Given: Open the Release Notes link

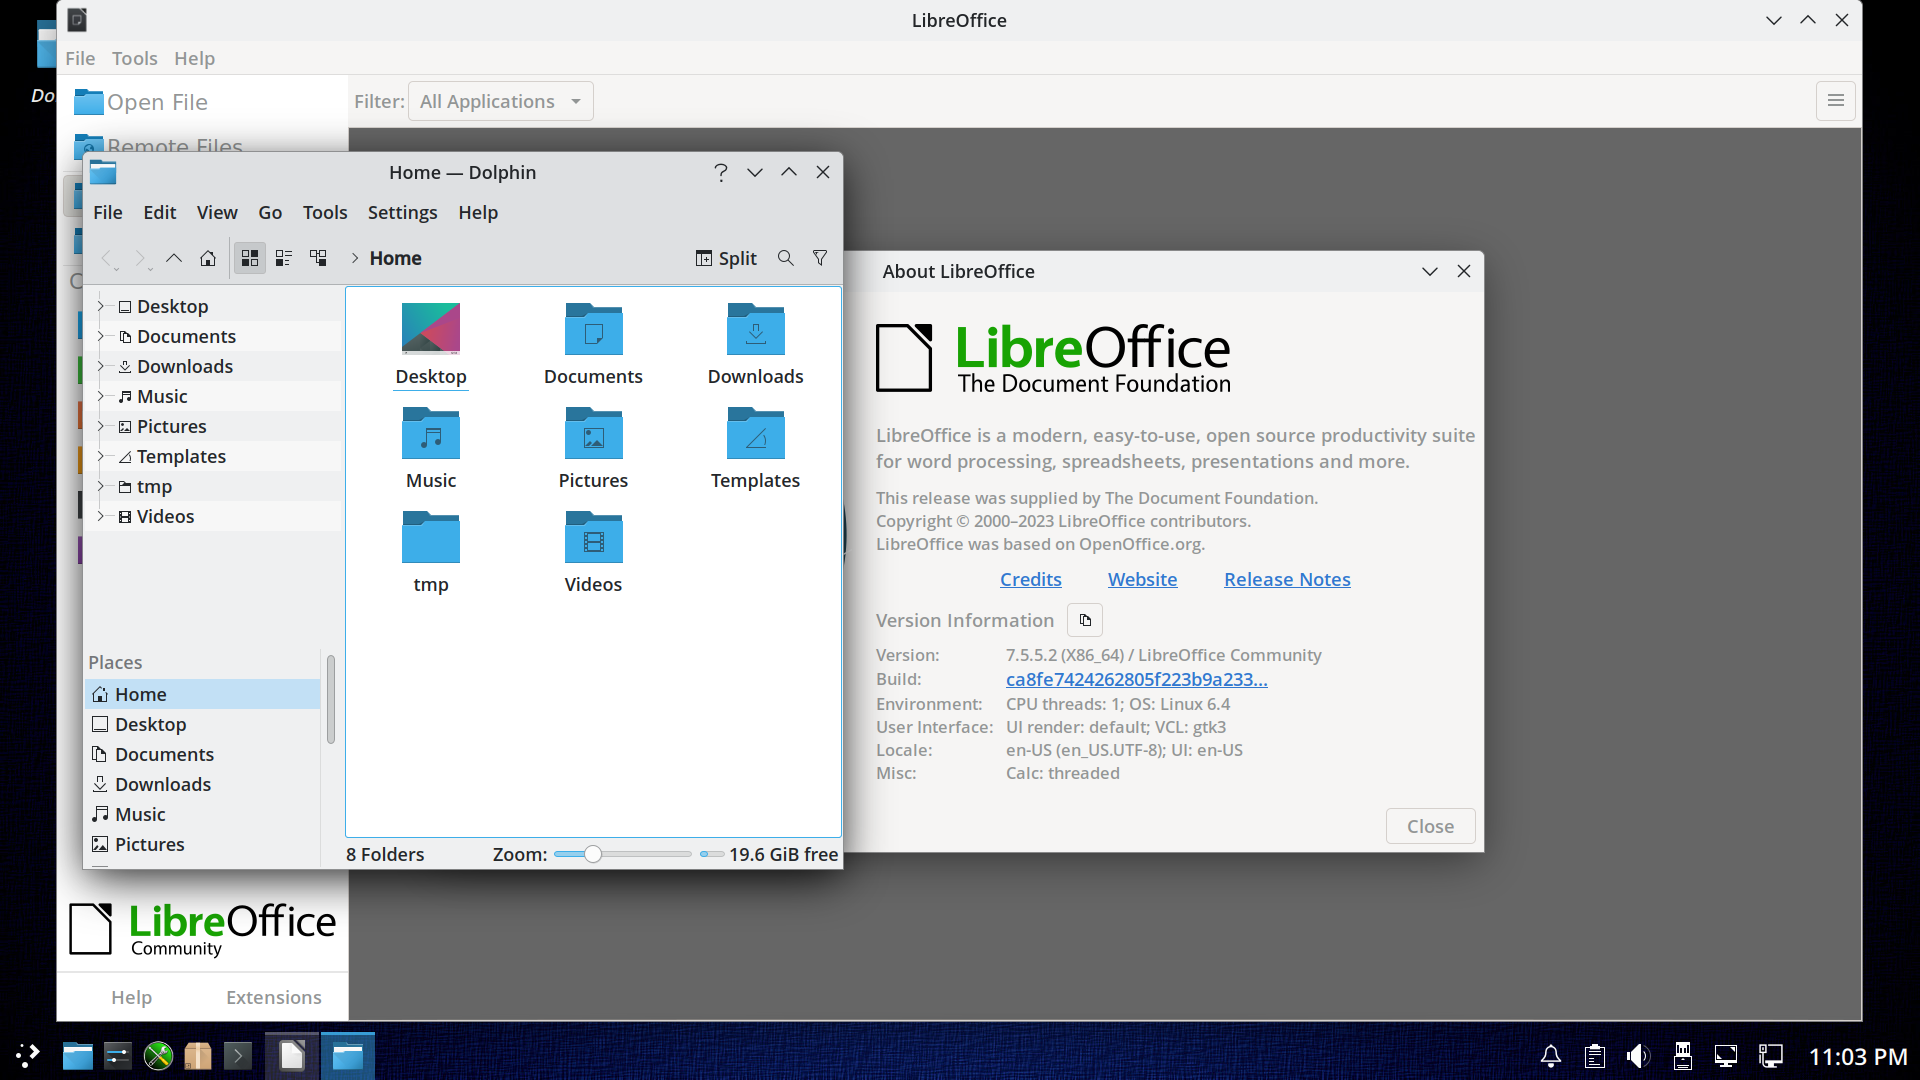Looking at the screenshot, I should point(1287,579).
